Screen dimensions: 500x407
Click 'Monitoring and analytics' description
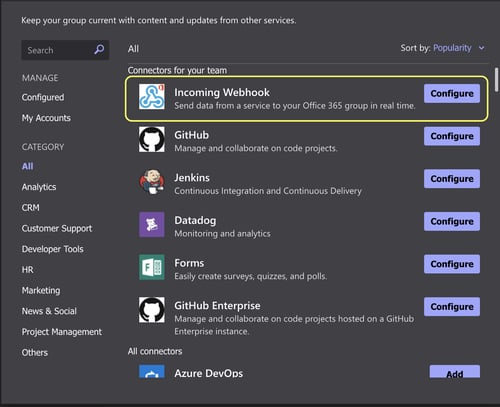click(x=222, y=234)
